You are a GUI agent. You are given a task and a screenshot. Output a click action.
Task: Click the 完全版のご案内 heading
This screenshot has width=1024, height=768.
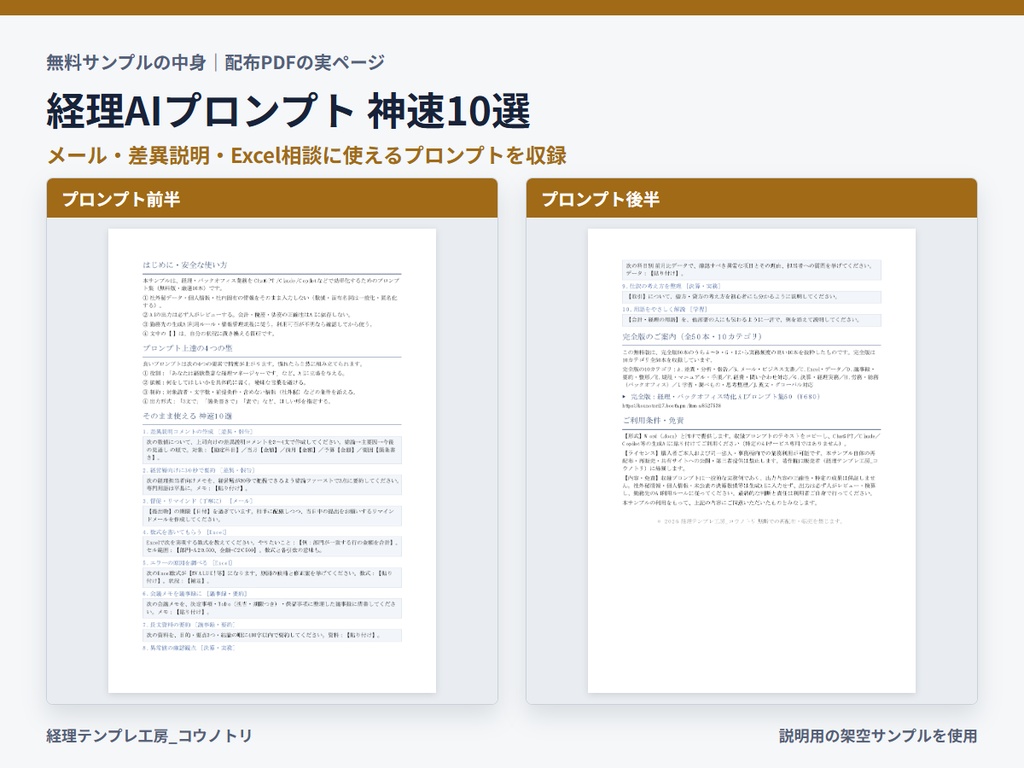[692, 336]
